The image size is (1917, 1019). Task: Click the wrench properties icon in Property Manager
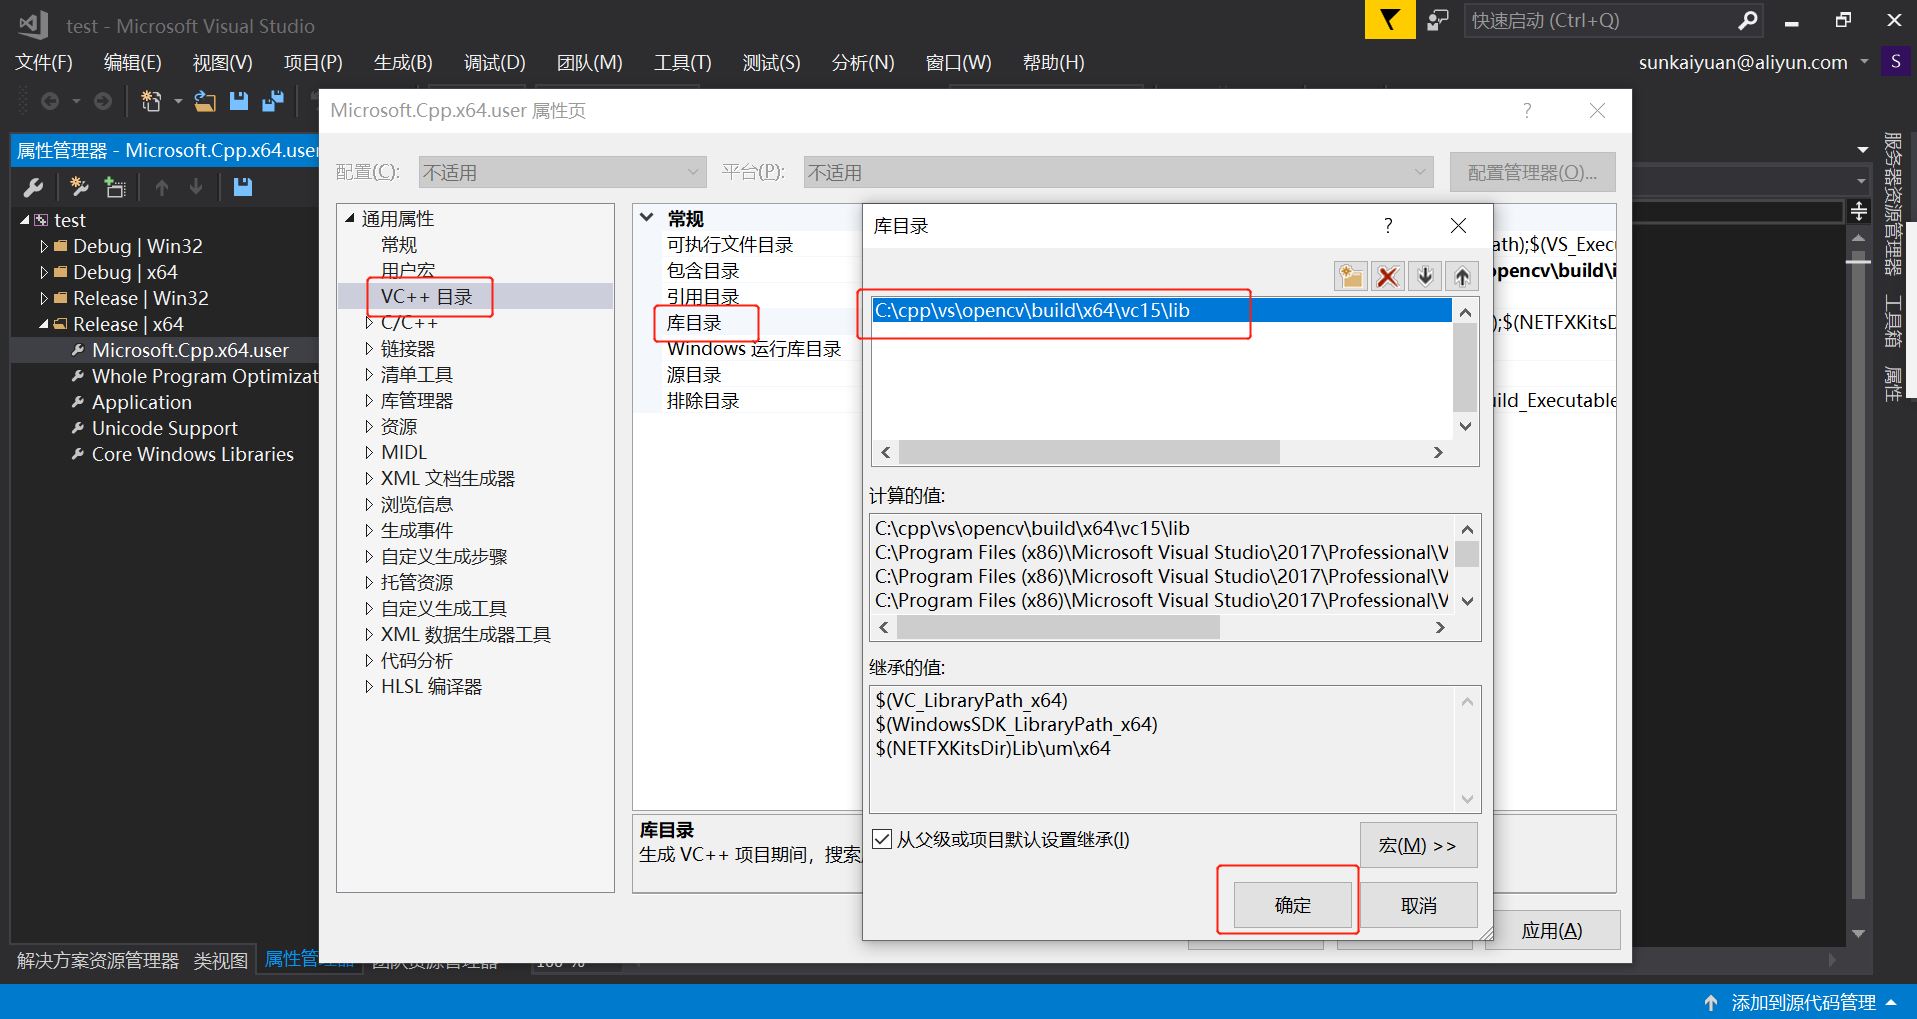[x=33, y=187]
